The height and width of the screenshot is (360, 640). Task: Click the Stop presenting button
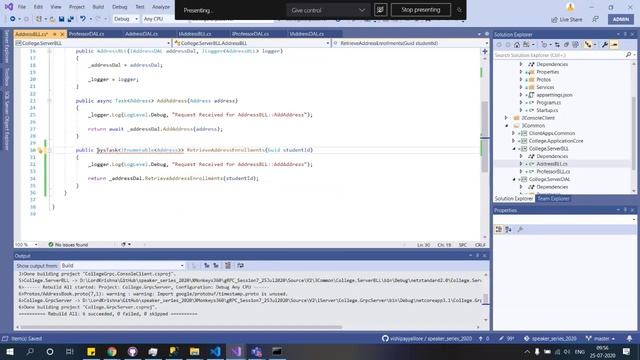[421, 10]
